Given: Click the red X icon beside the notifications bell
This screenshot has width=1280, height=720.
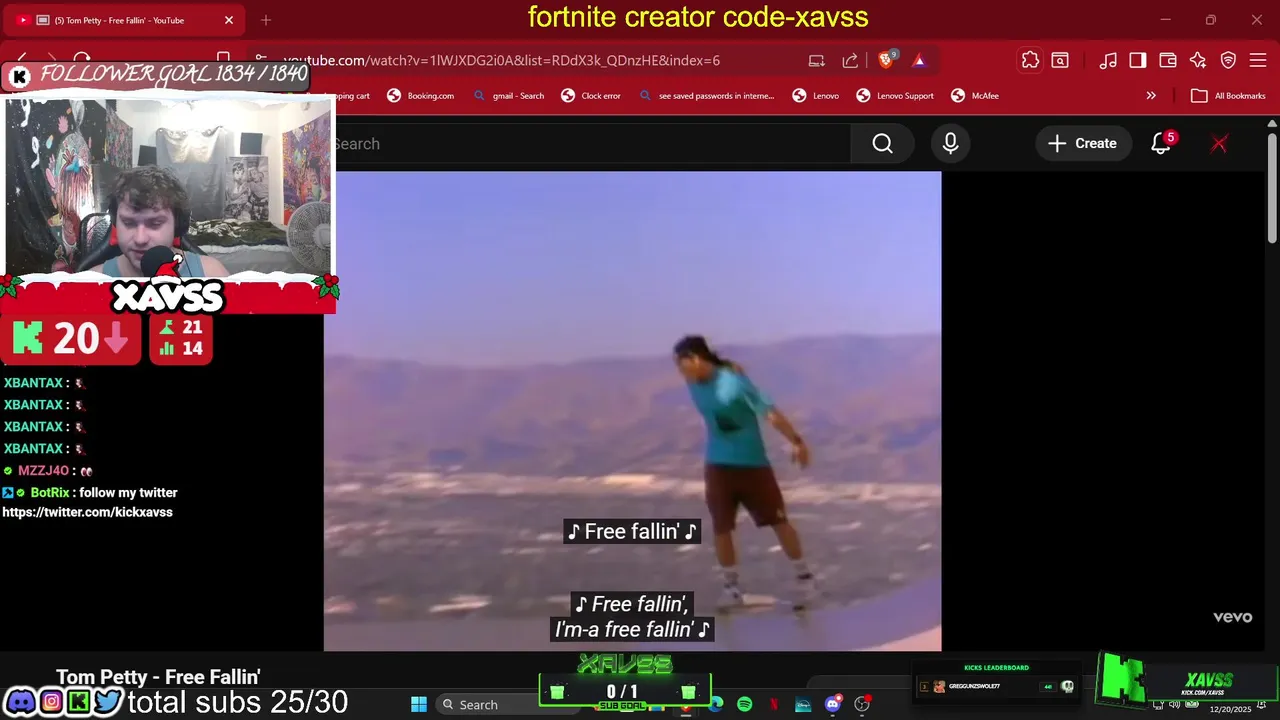Looking at the screenshot, I should pyautogui.click(x=1219, y=144).
